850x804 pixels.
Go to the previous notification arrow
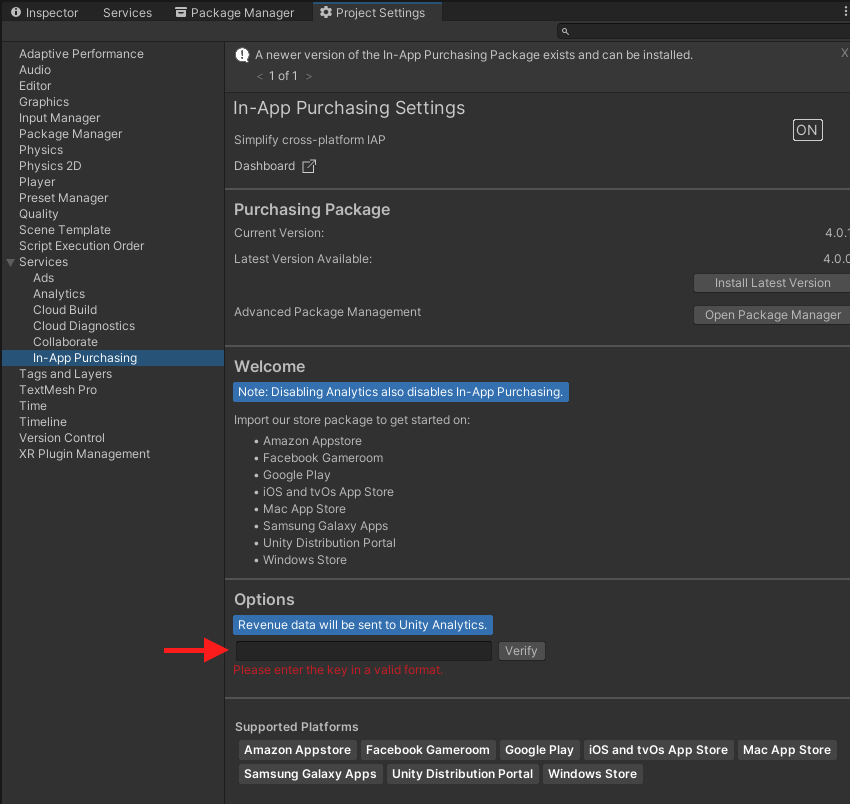[260, 76]
